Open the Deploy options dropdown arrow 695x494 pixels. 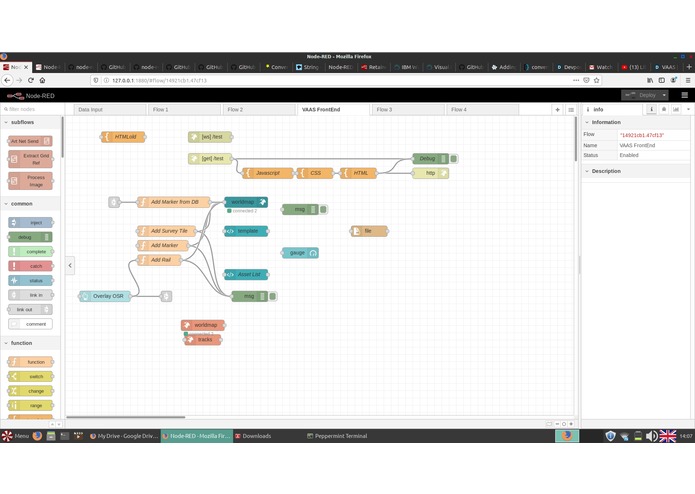click(x=664, y=95)
